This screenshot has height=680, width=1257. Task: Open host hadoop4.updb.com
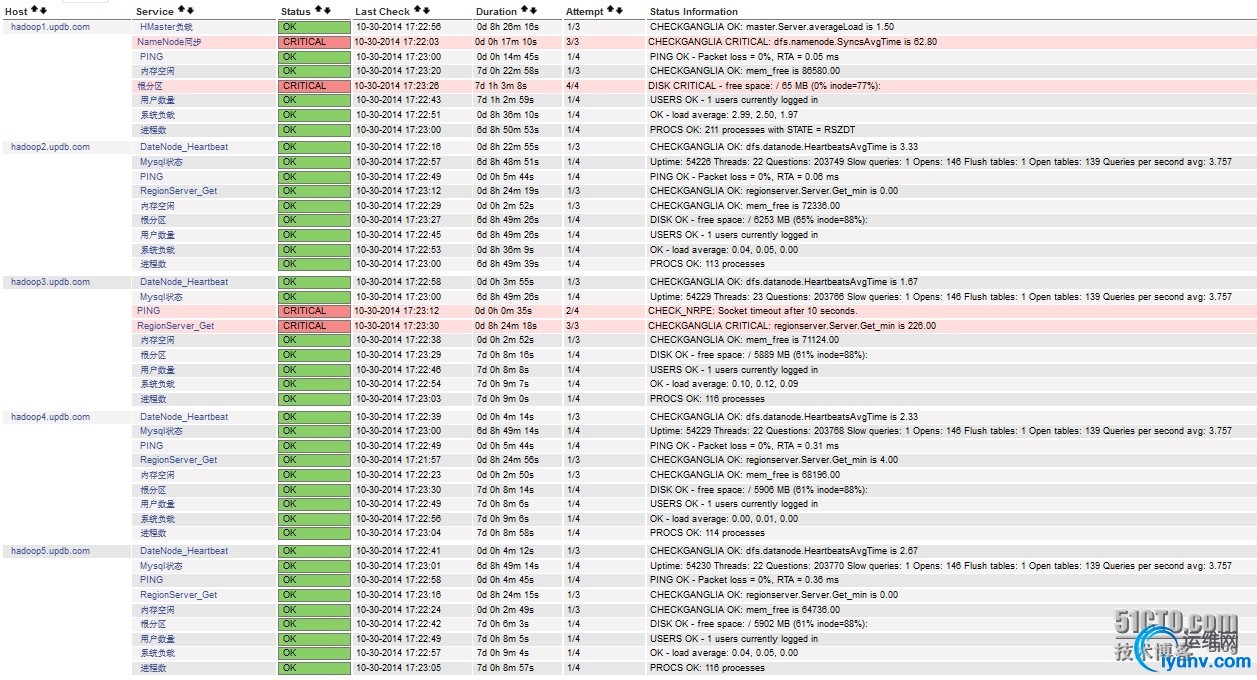50,417
